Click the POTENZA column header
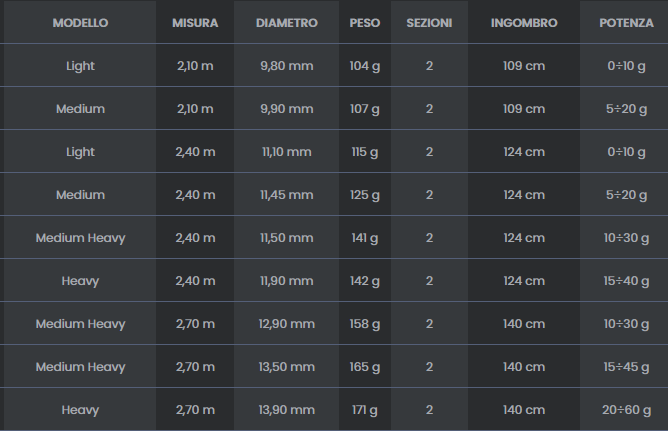Image resolution: width=668 pixels, height=431 pixels. pos(627,22)
